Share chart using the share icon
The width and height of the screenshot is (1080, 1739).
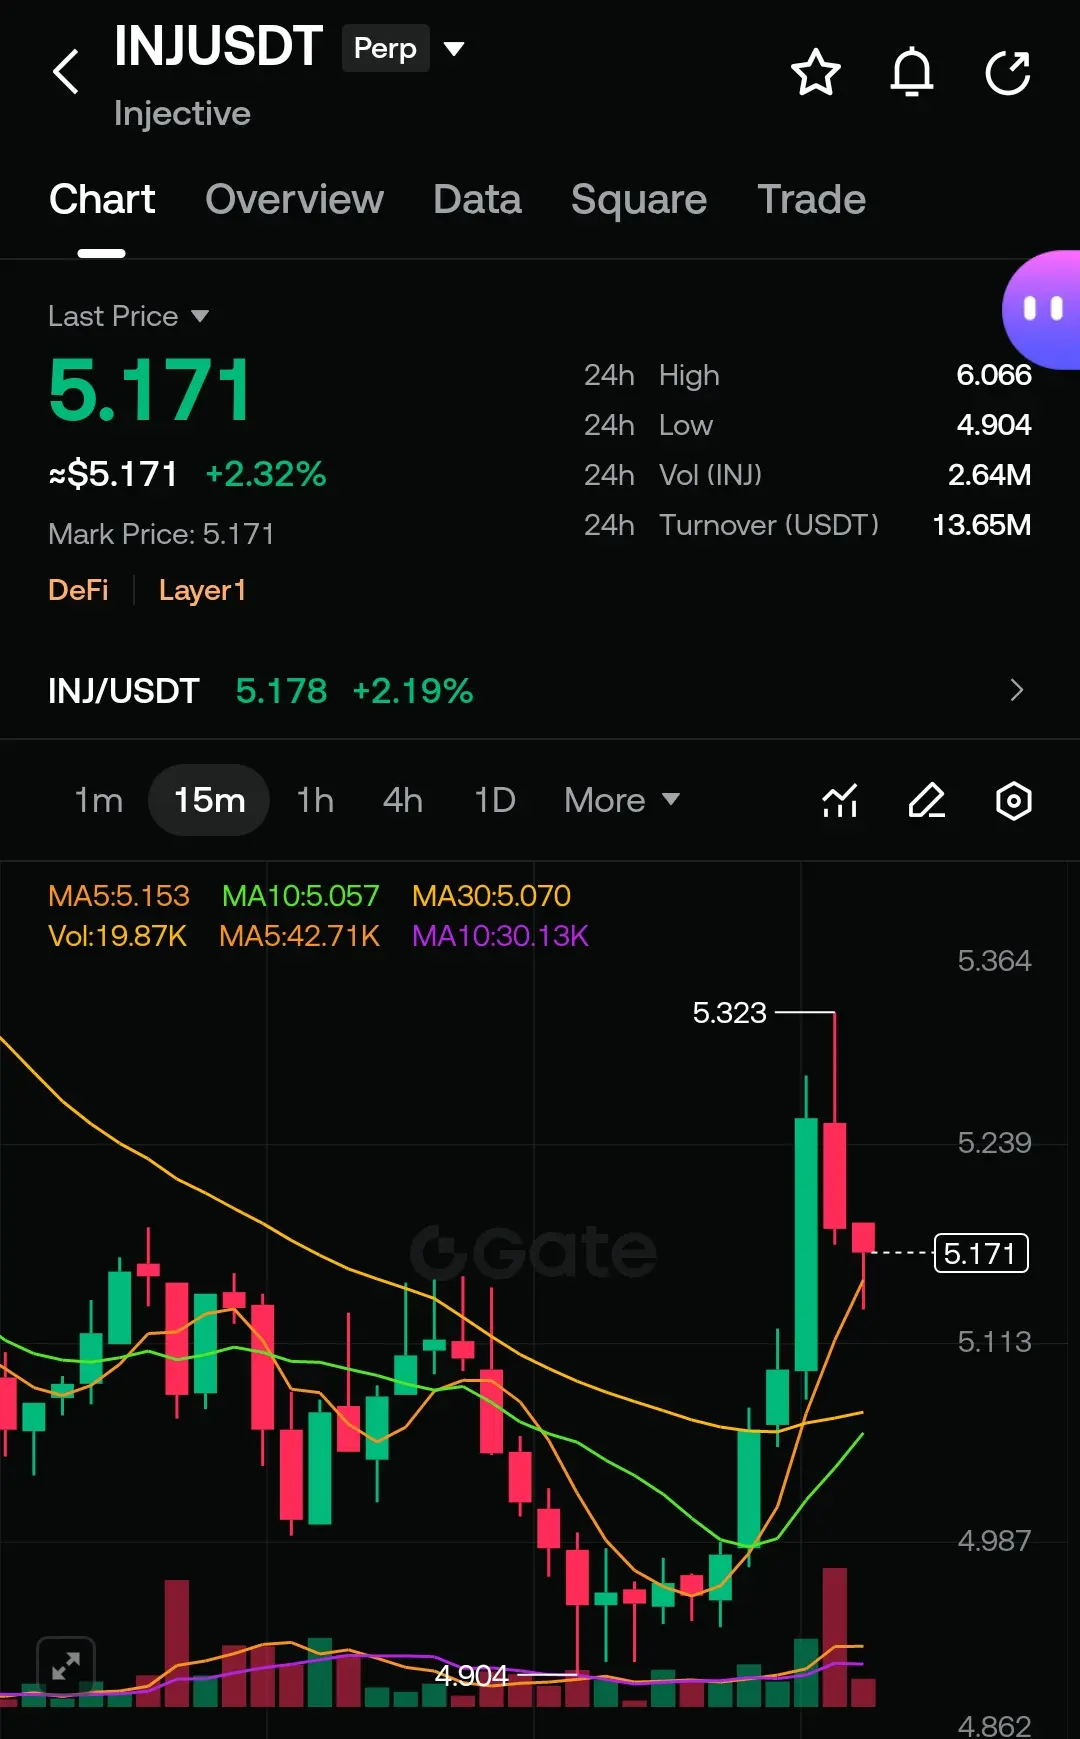(x=1008, y=72)
